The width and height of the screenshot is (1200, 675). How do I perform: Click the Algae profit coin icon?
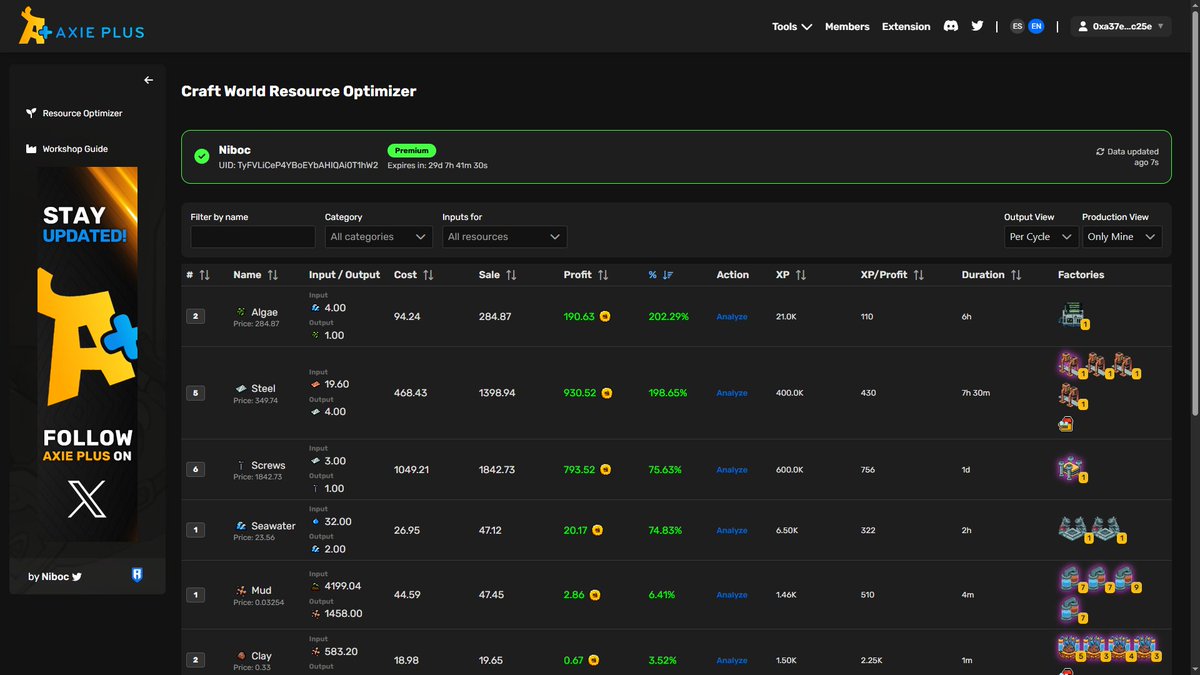(x=605, y=316)
